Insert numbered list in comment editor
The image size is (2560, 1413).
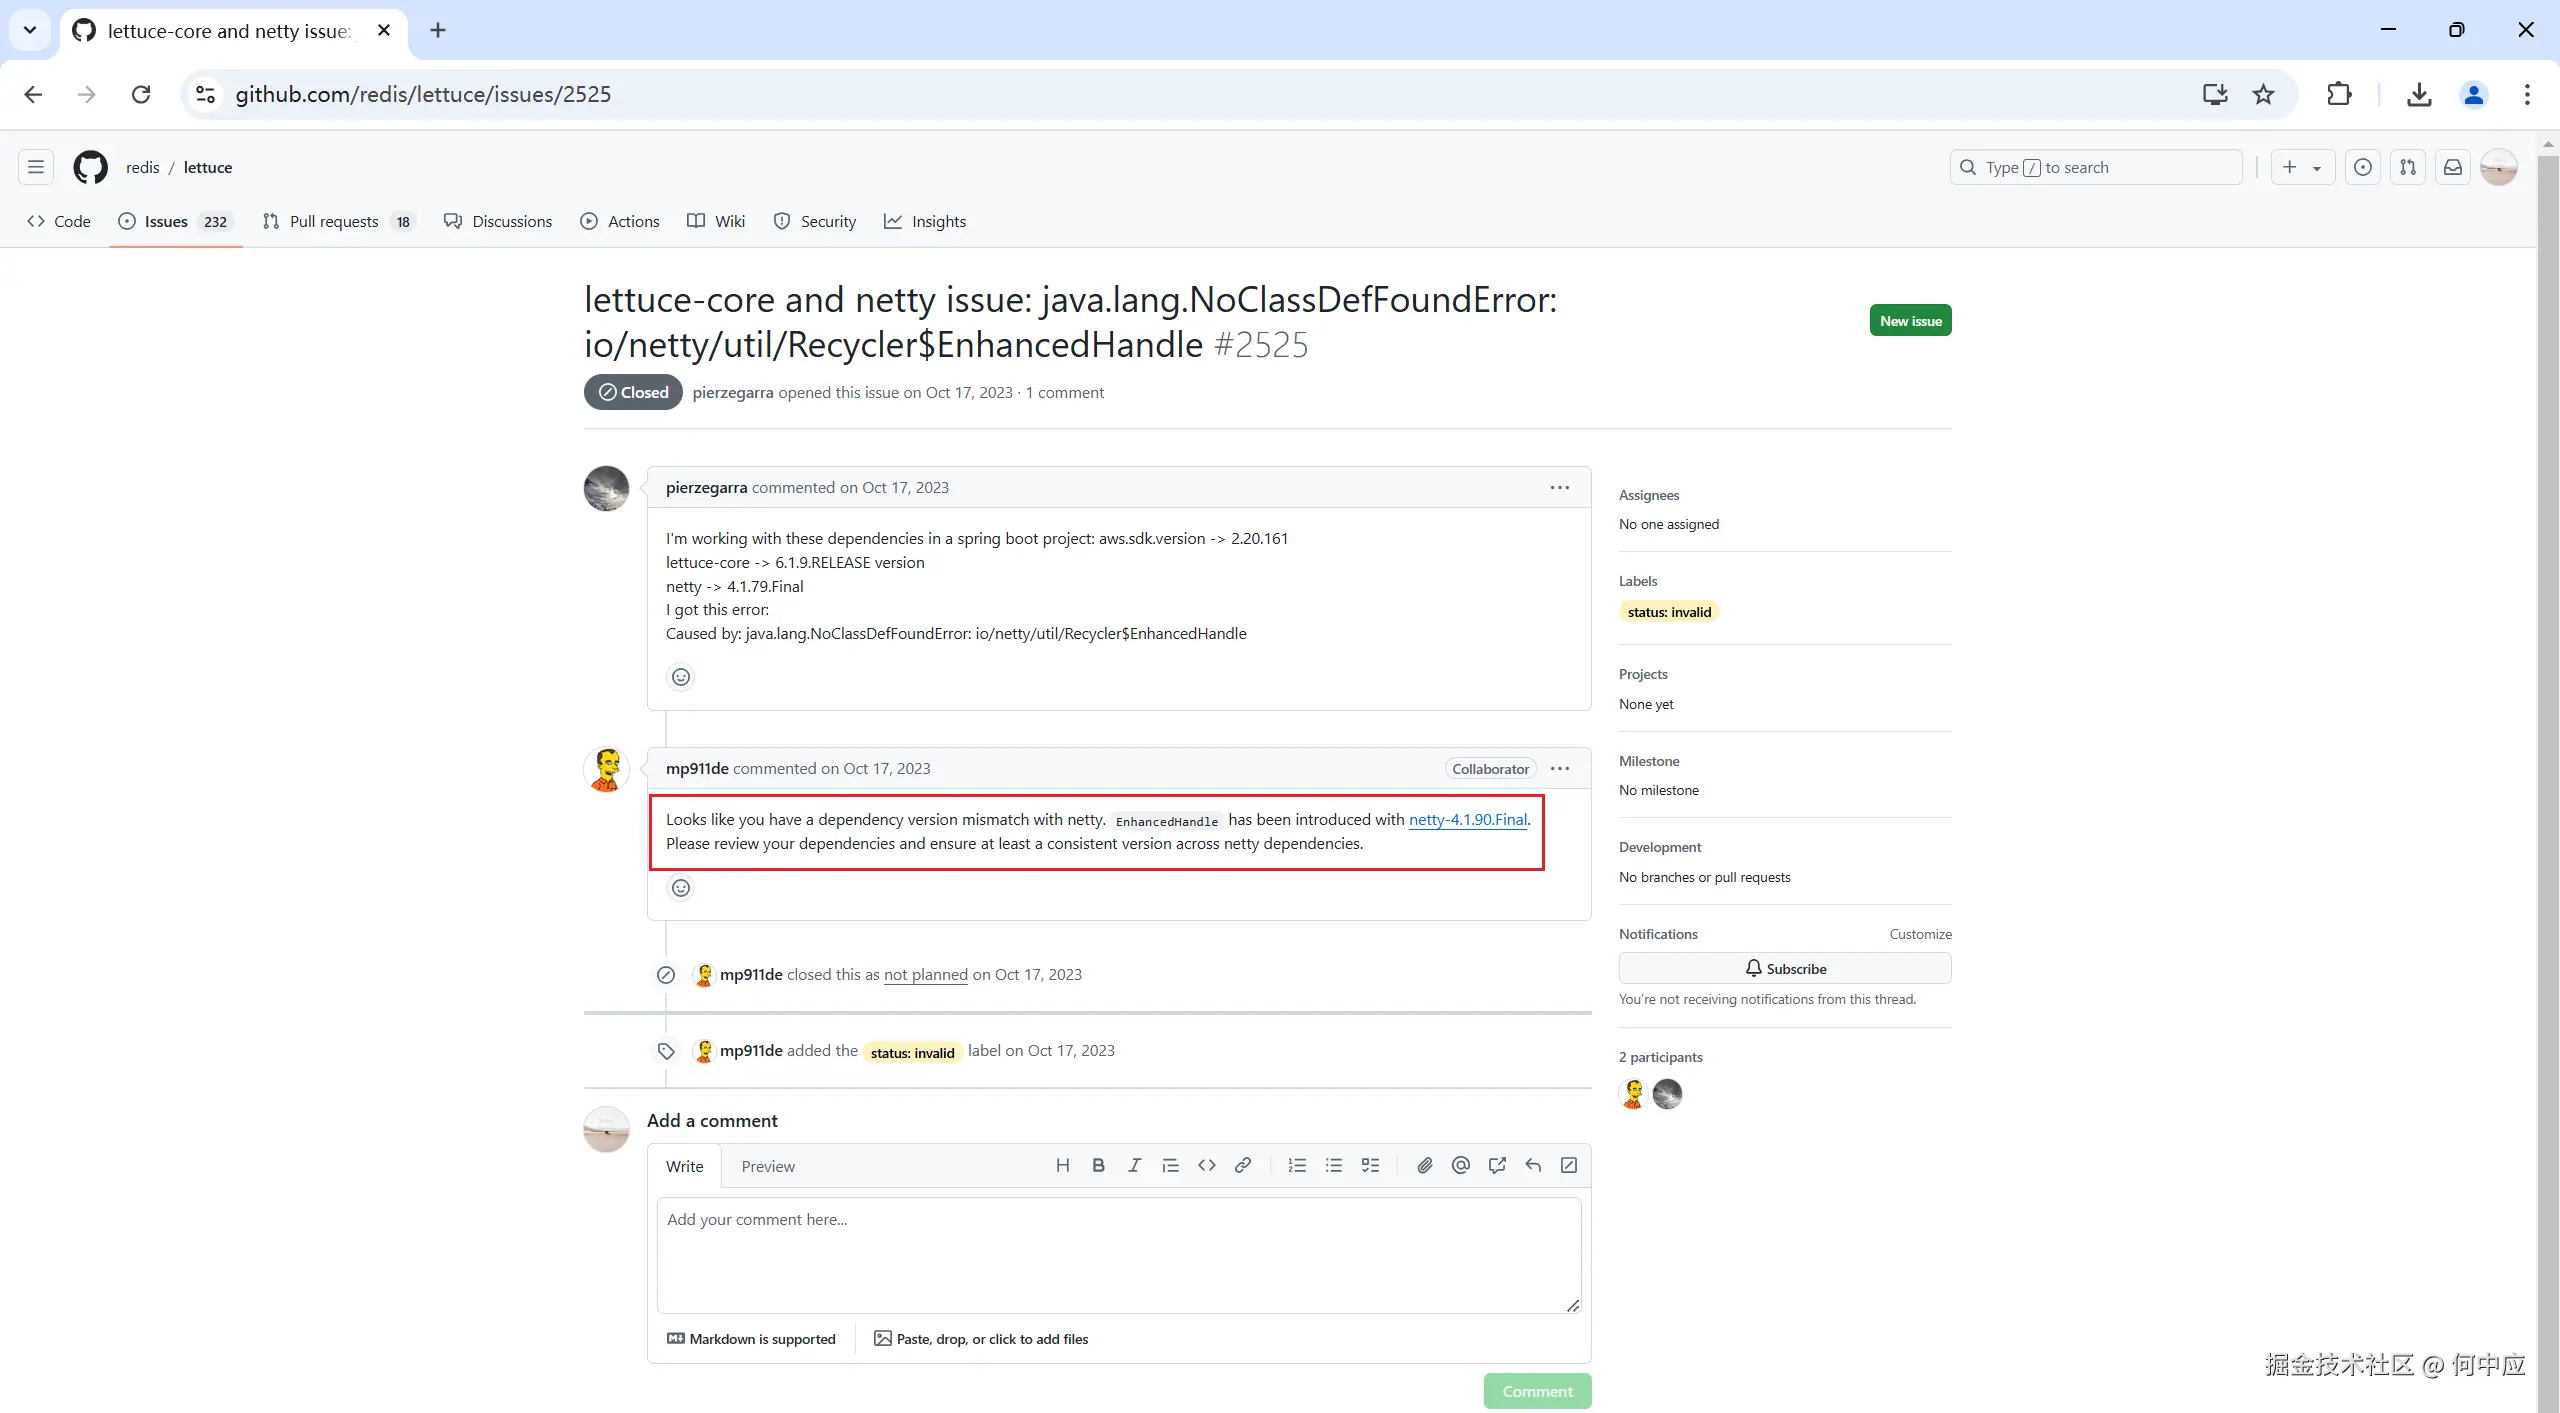pyautogui.click(x=1297, y=1165)
